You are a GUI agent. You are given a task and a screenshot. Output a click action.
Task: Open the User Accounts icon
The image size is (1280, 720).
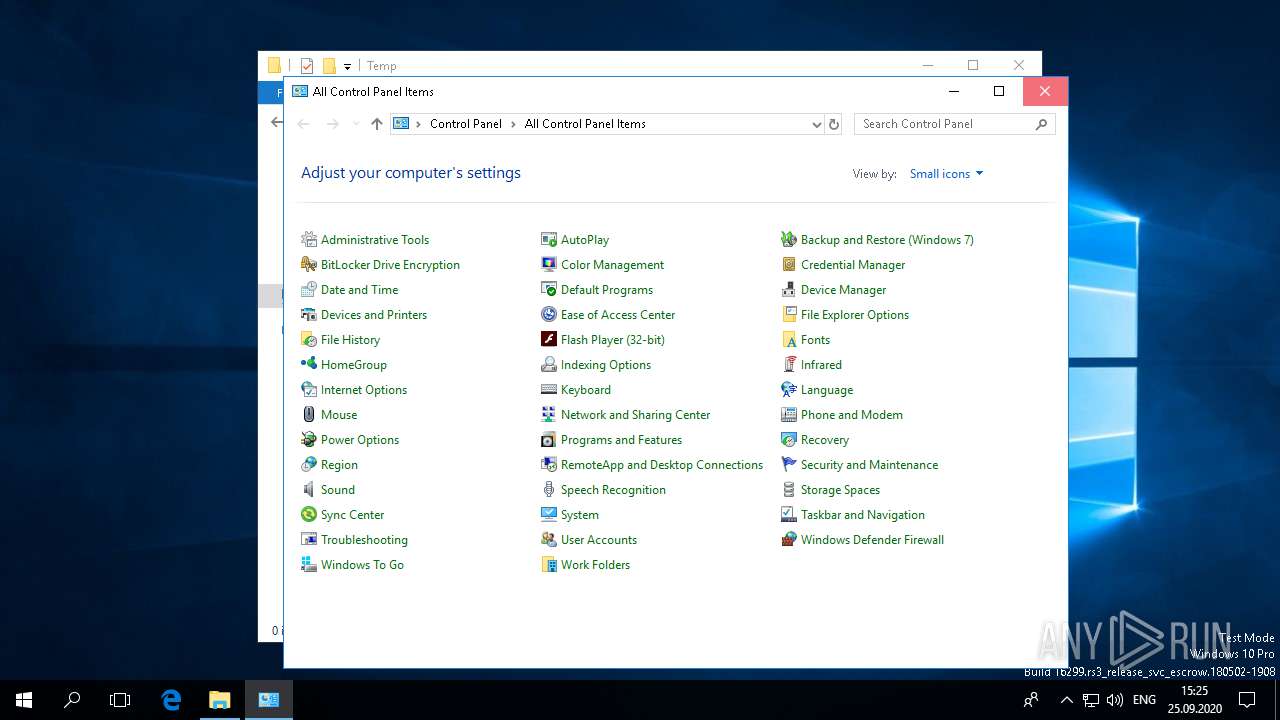click(x=549, y=540)
